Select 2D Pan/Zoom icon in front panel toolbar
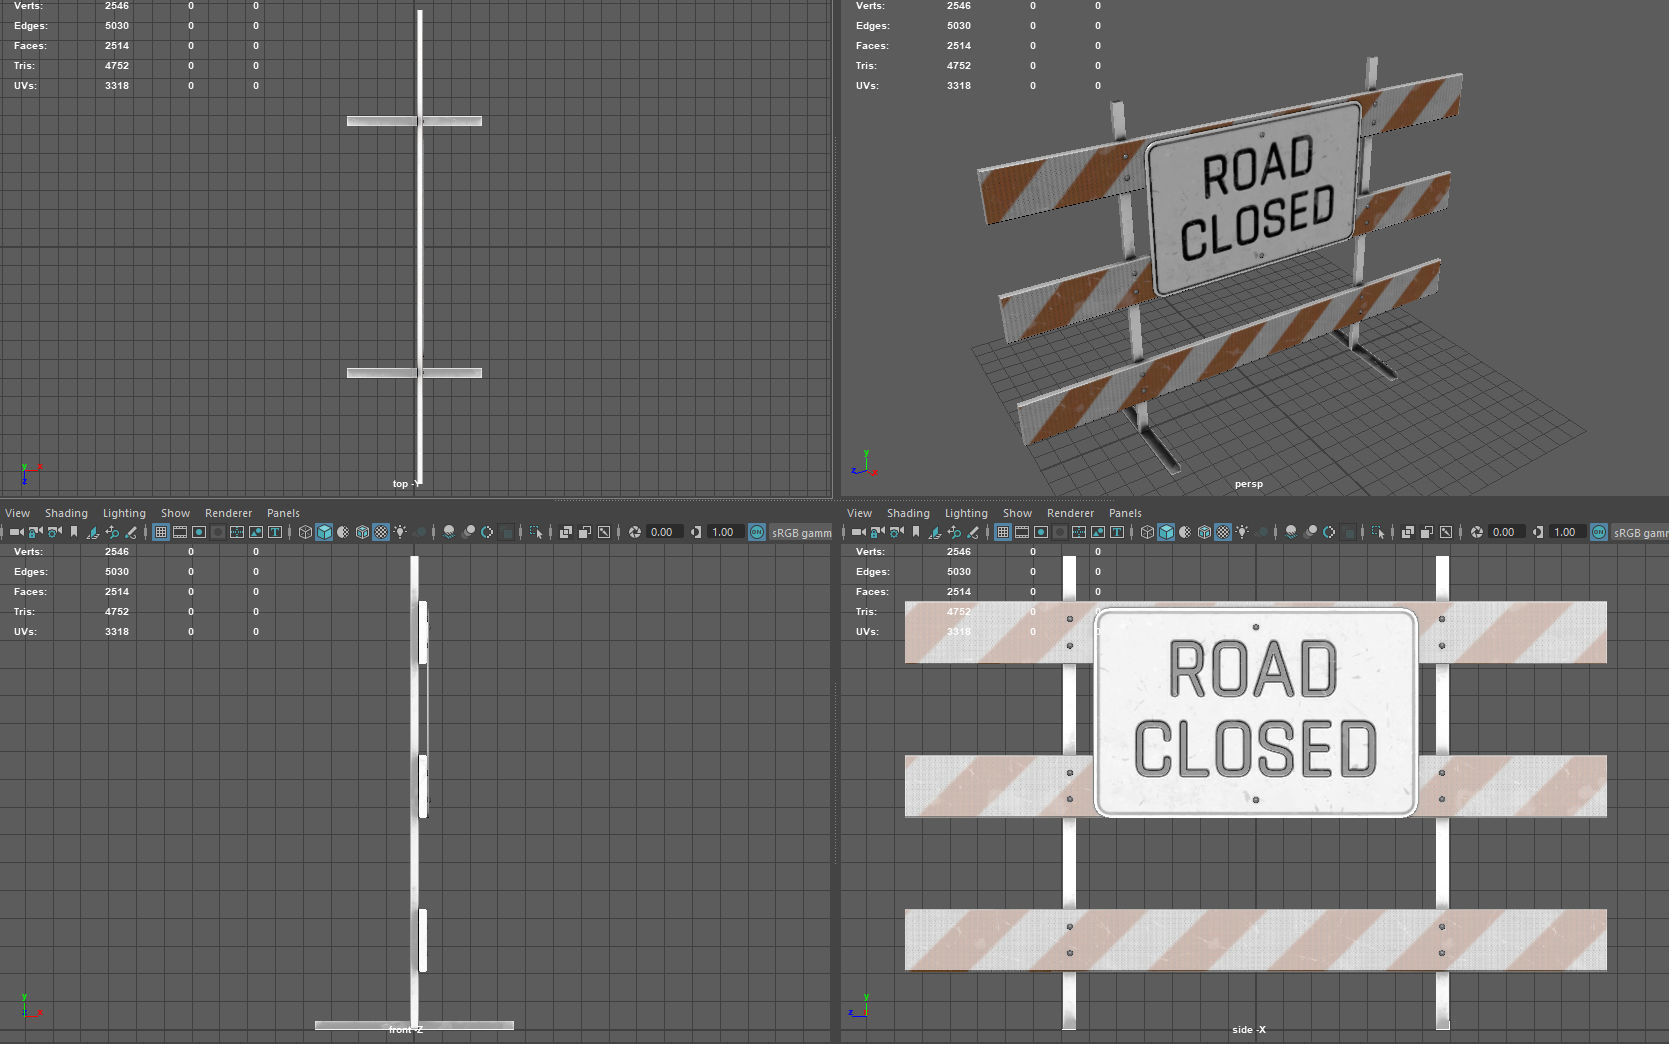The height and width of the screenshot is (1044, 1669). 112,532
